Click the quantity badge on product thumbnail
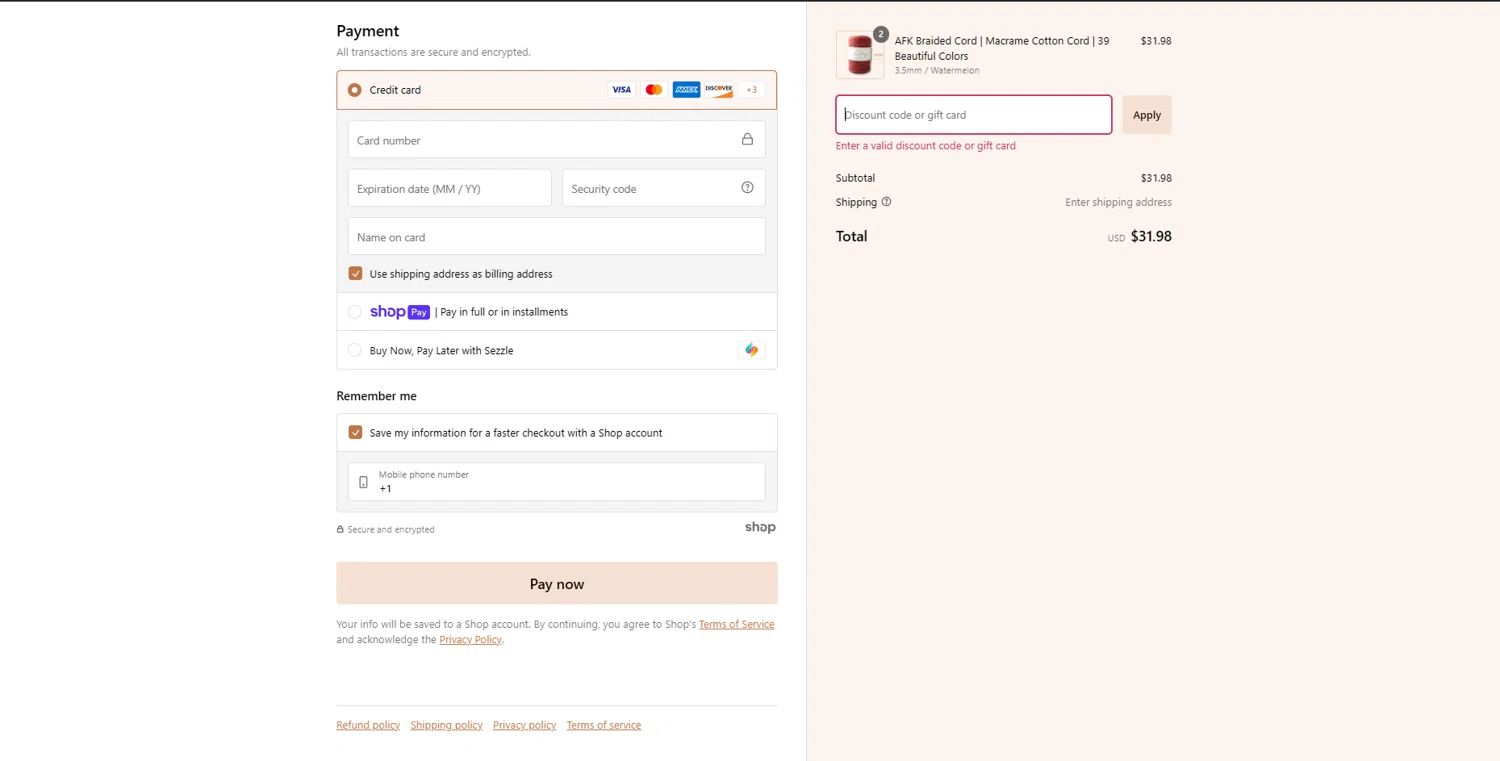The height and width of the screenshot is (761, 1500). [881, 34]
